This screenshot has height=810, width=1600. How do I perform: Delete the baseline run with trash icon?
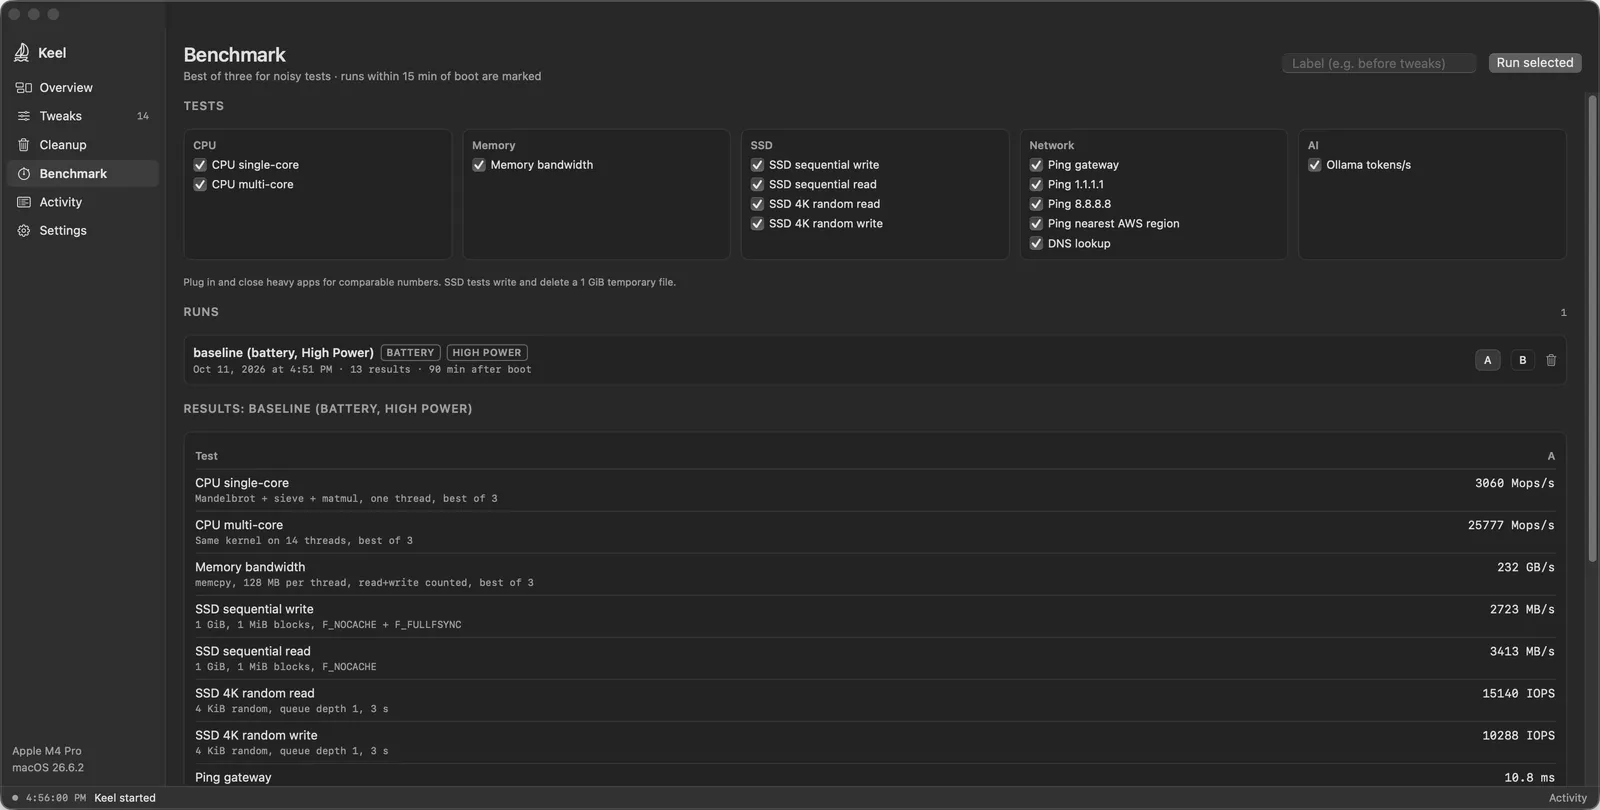pyautogui.click(x=1551, y=360)
